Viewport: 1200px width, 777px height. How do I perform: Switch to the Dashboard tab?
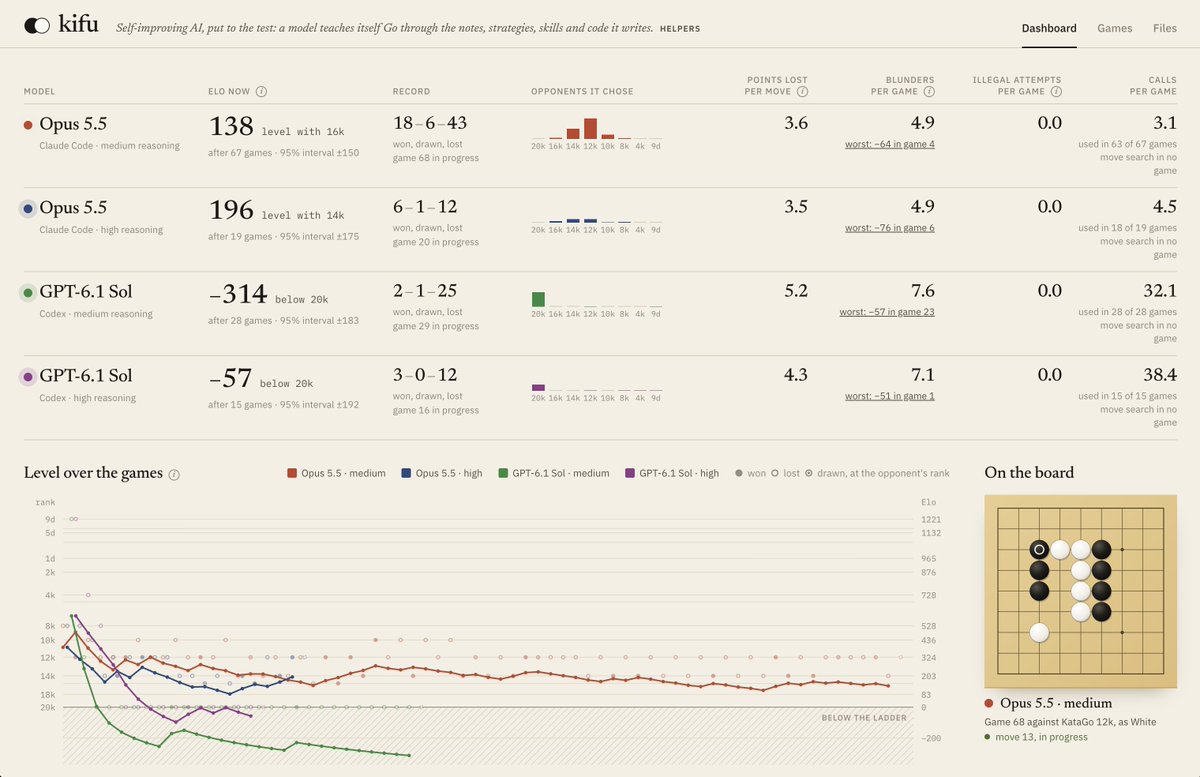point(1049,28)
